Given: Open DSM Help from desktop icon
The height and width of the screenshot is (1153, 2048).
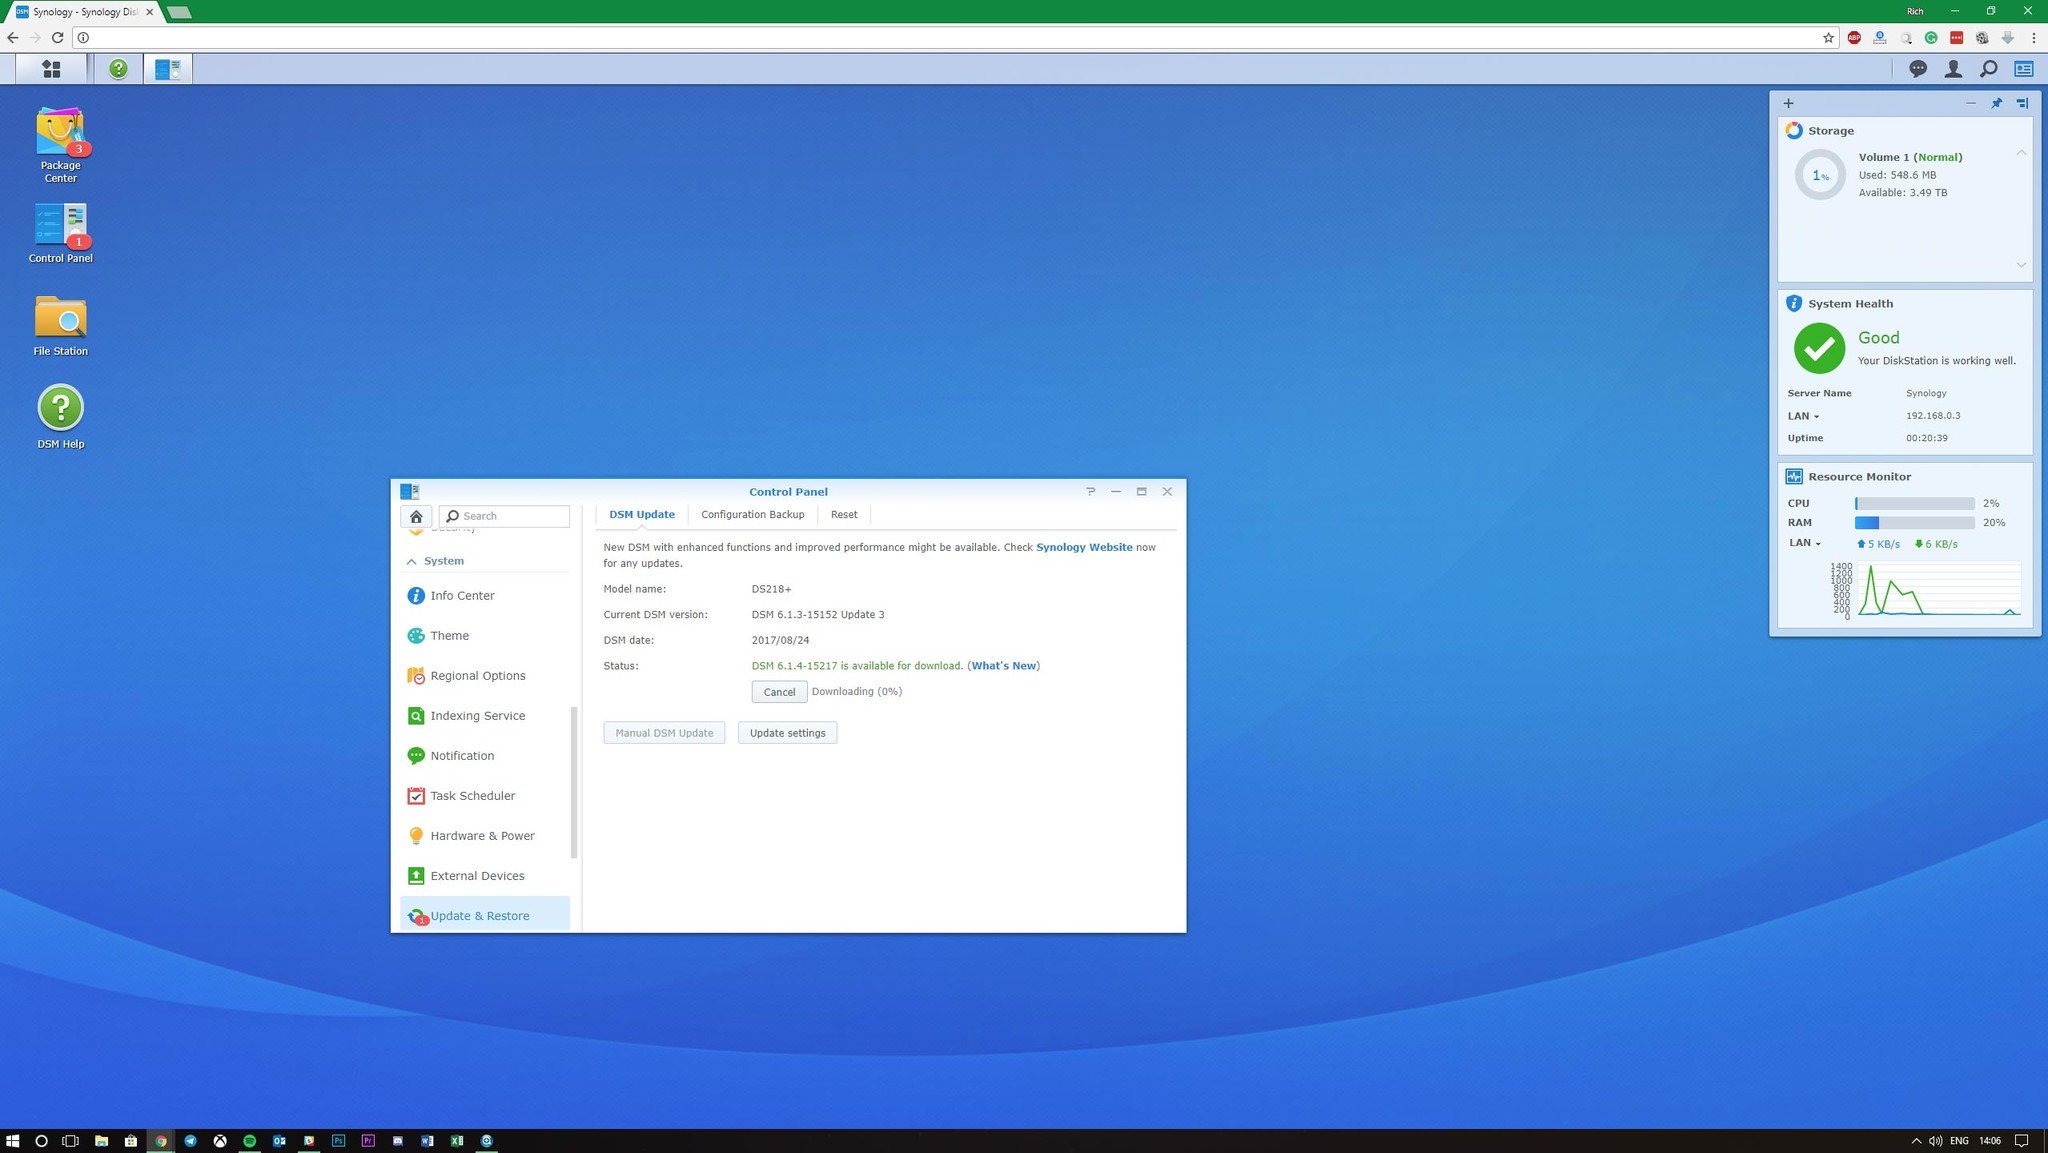Looking at the screenshot, I should pos(59,409).
